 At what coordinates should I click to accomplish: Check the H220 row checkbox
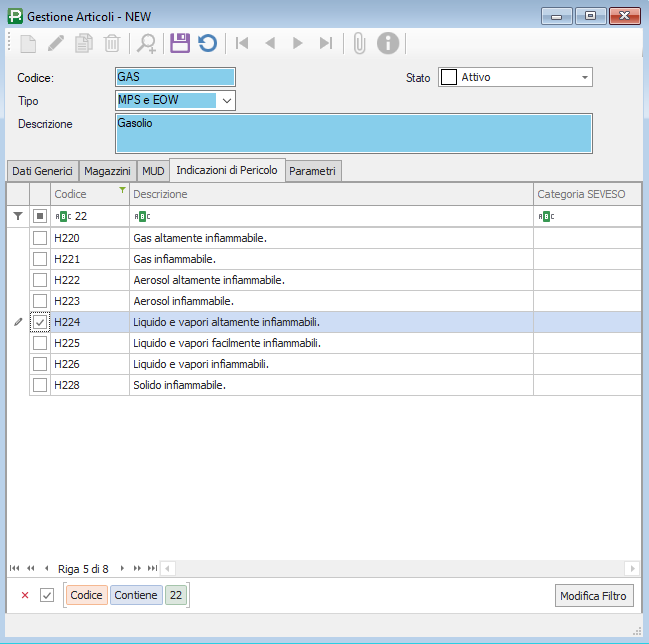[40, 238]
